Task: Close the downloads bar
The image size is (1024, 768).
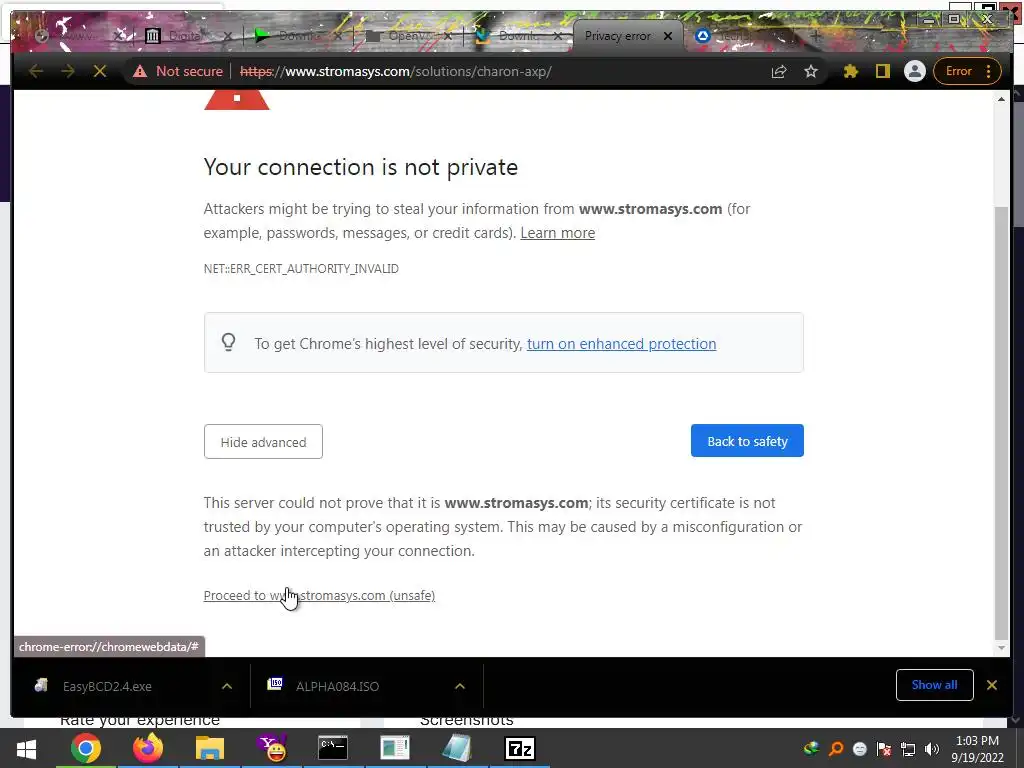Action: tap(991, 684)
